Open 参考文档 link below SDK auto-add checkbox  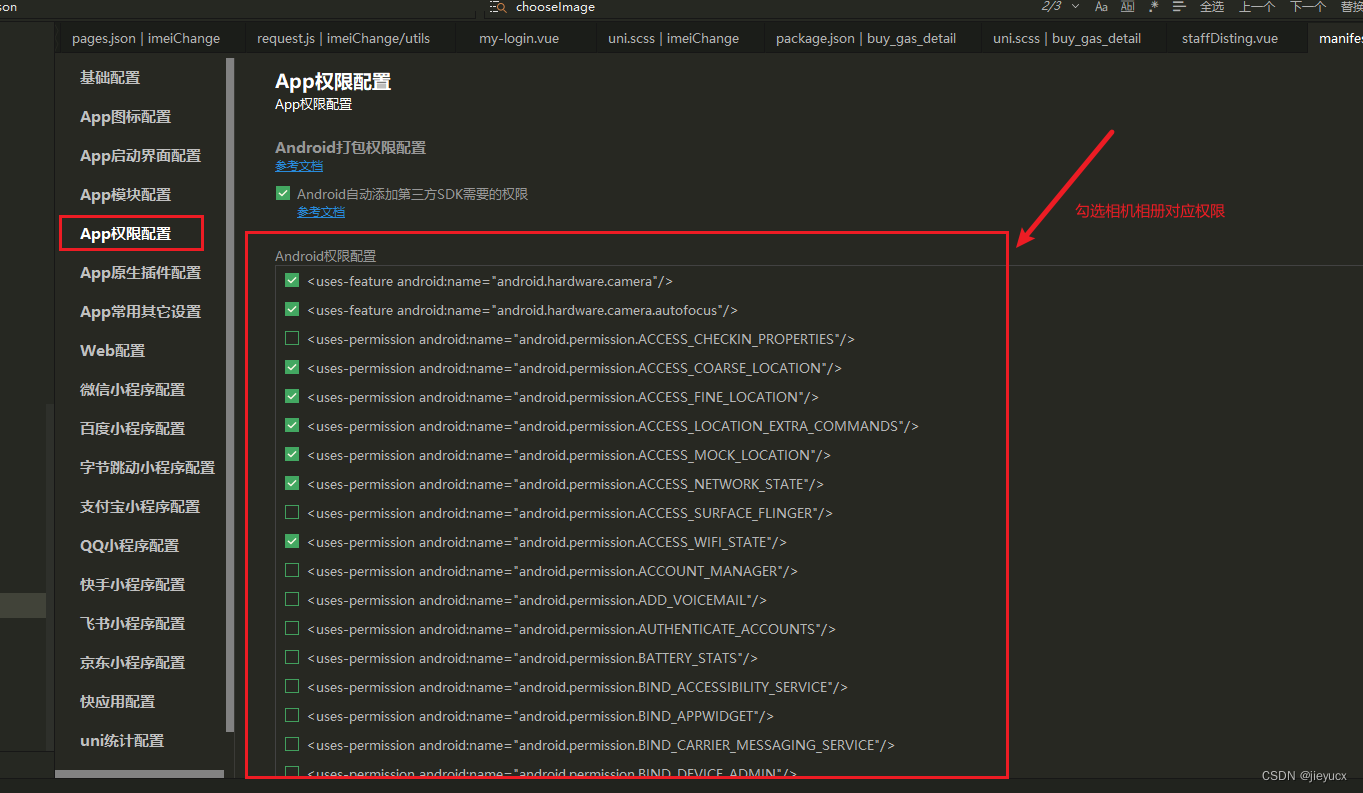(x=321, y=212)
